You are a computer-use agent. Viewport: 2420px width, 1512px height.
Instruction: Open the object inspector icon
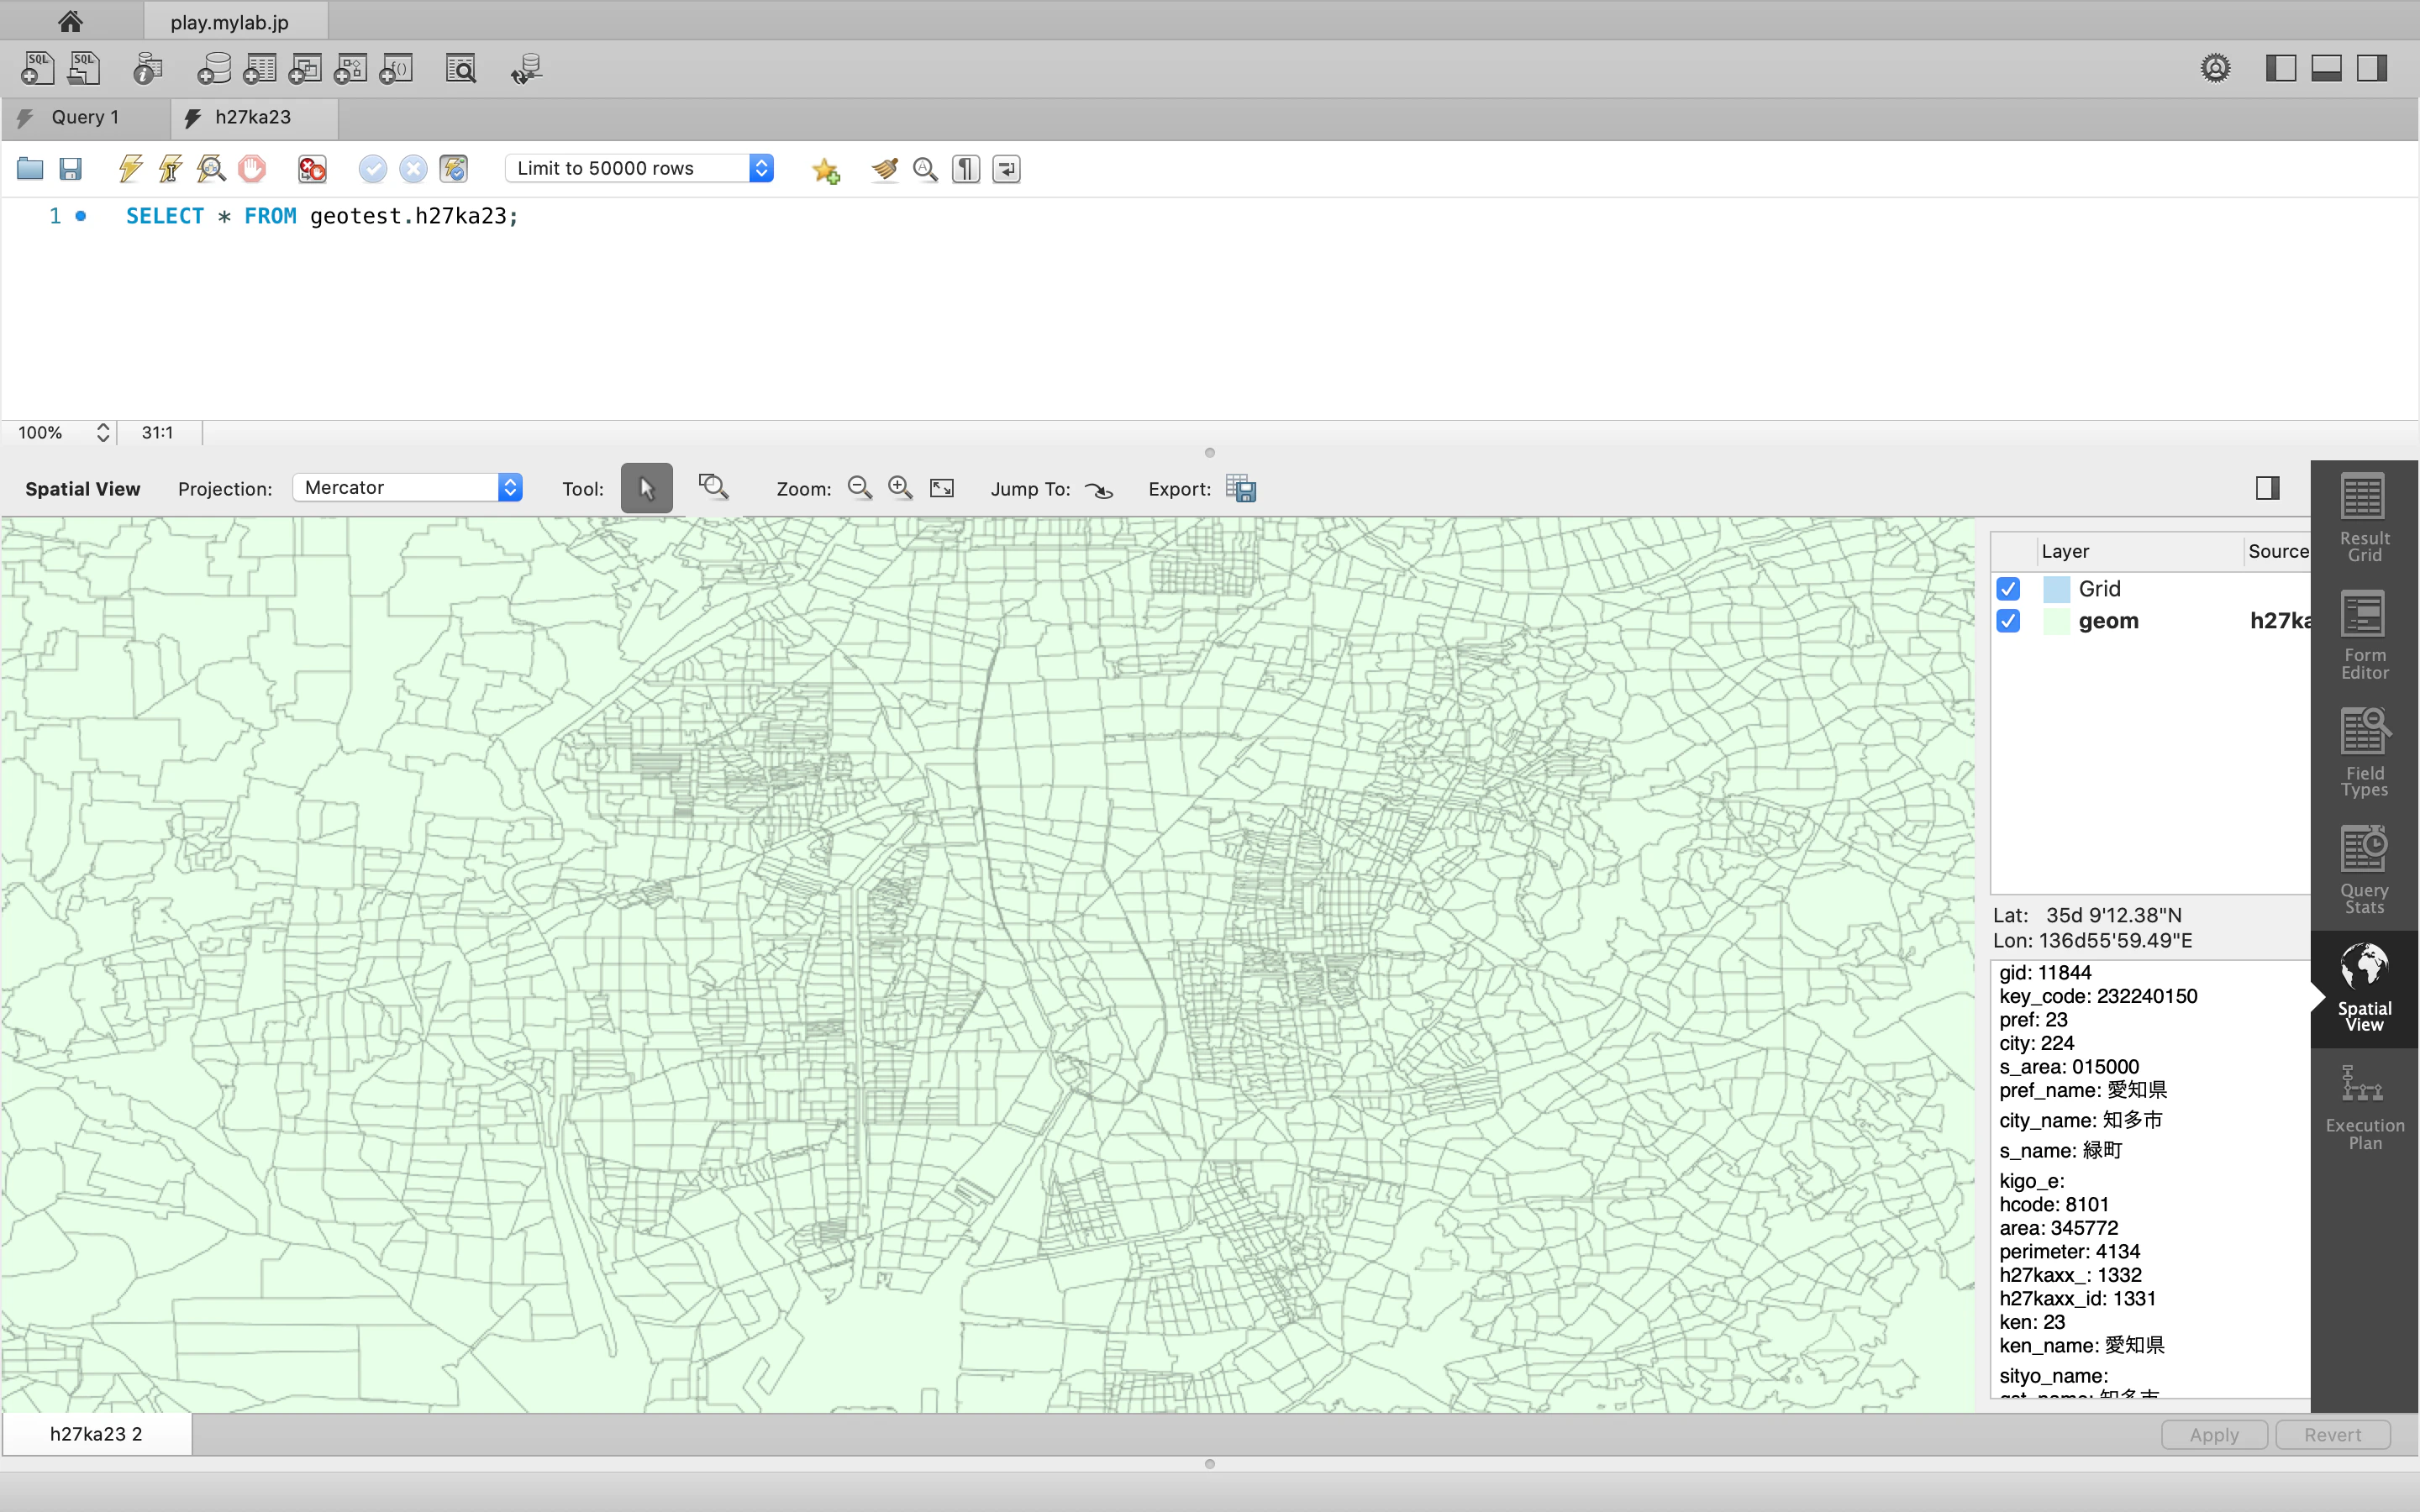(x=147, y=68)
